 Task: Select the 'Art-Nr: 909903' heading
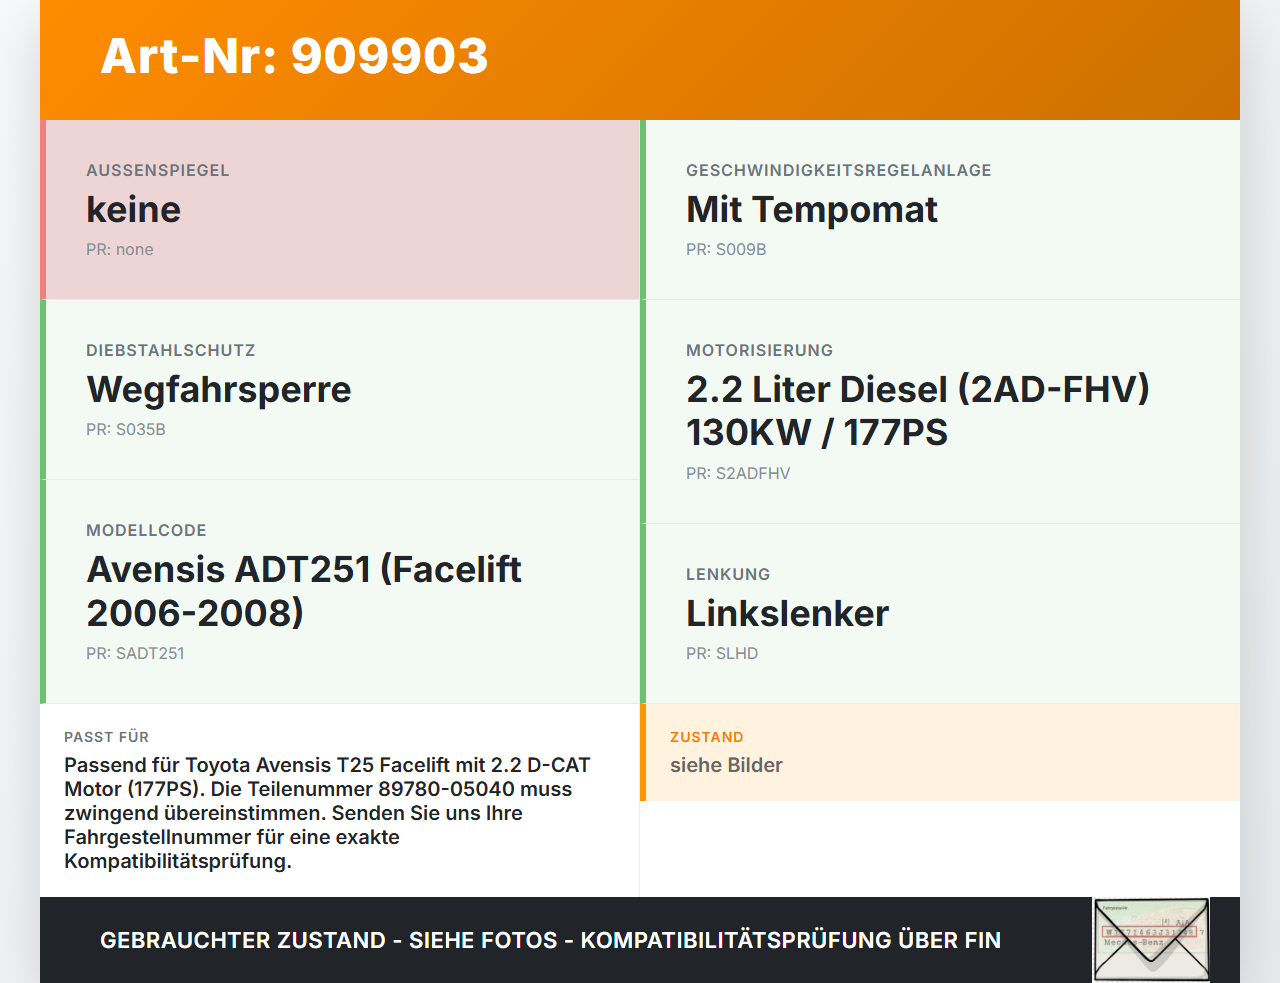pos(294,56)
